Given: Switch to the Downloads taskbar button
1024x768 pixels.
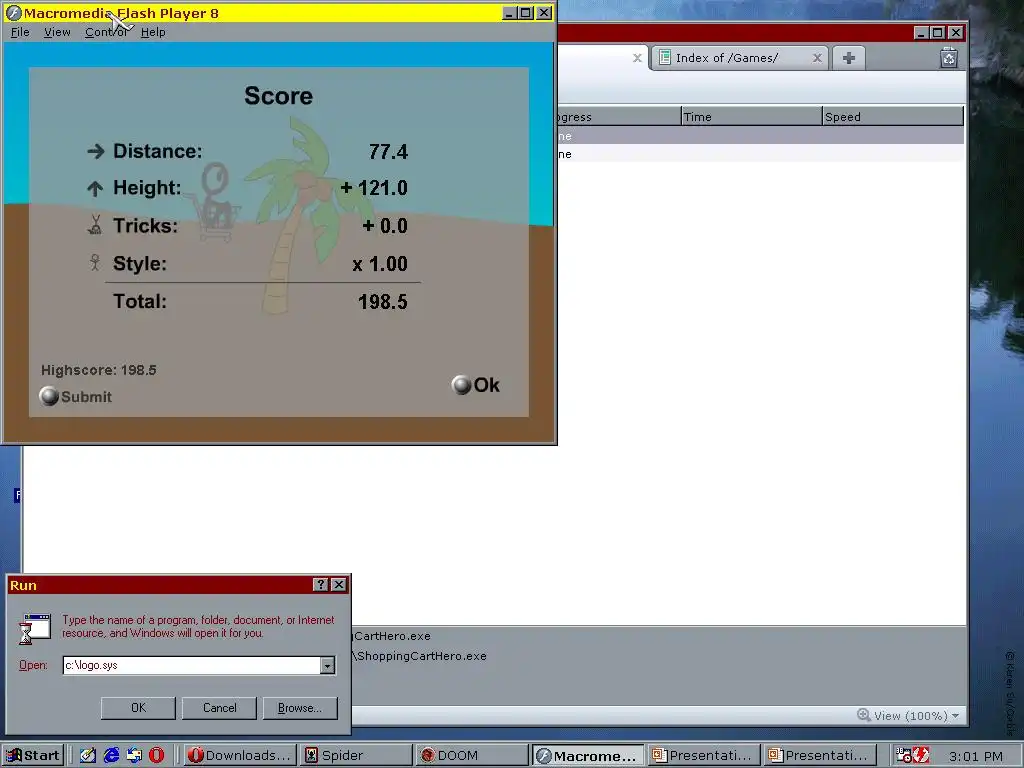Looking at the screenshot, I should pyautogui.click(x=240, y=756).
